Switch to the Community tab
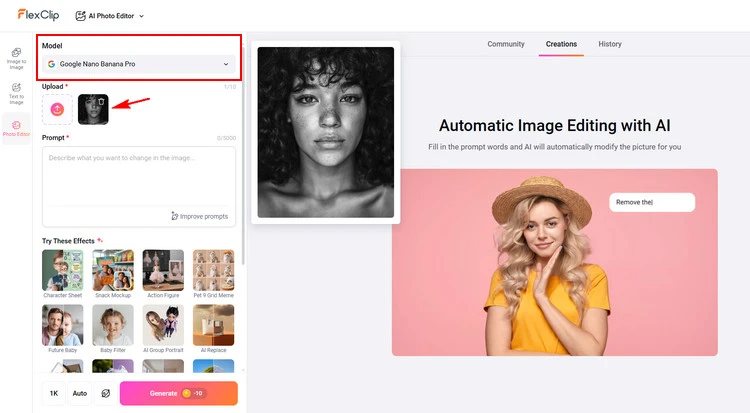 (506, 44)
